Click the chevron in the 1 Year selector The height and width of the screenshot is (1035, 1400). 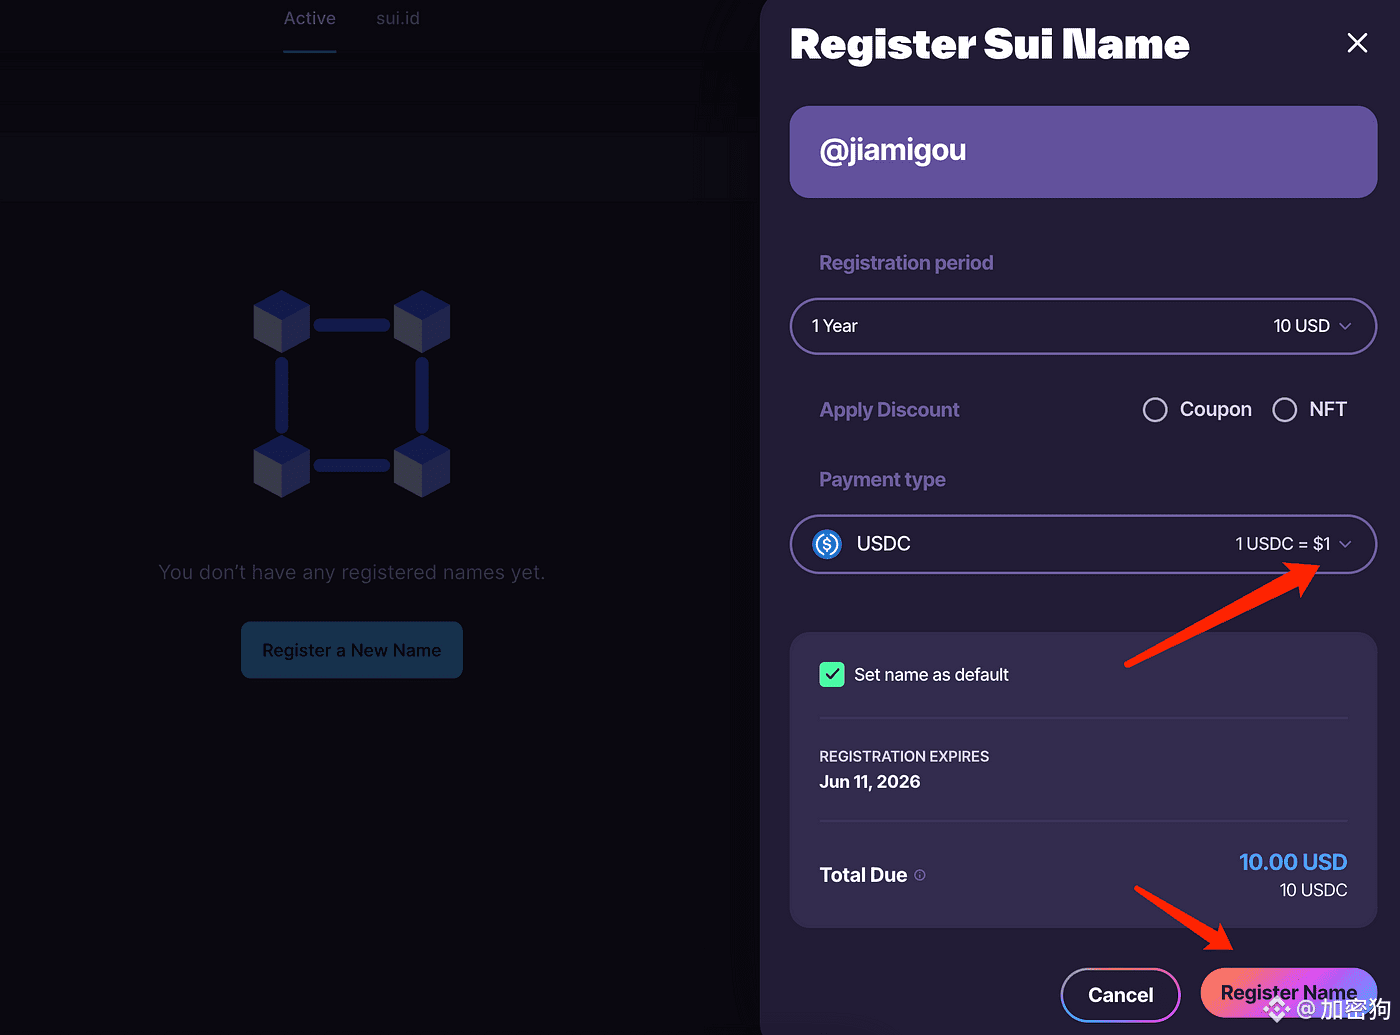[1345, 326]
